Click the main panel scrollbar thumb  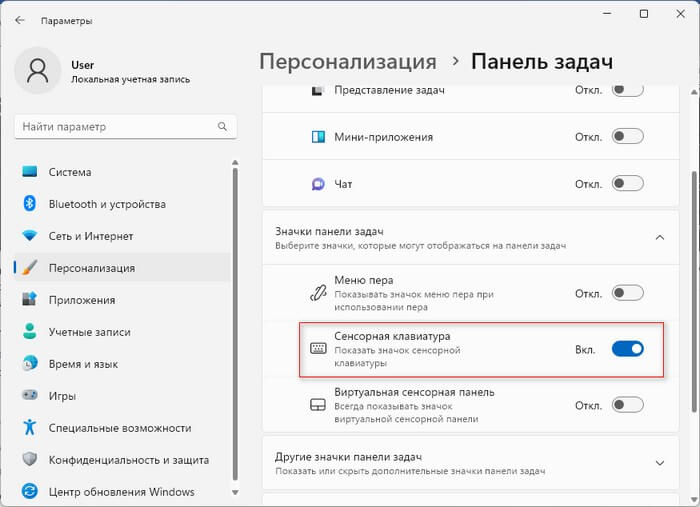point(694,292)
